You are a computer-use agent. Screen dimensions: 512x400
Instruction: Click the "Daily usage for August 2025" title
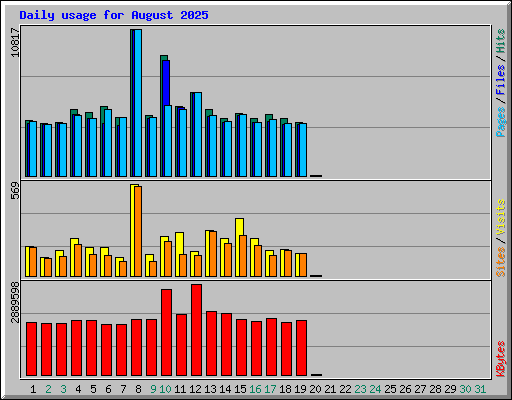[114, 15]
